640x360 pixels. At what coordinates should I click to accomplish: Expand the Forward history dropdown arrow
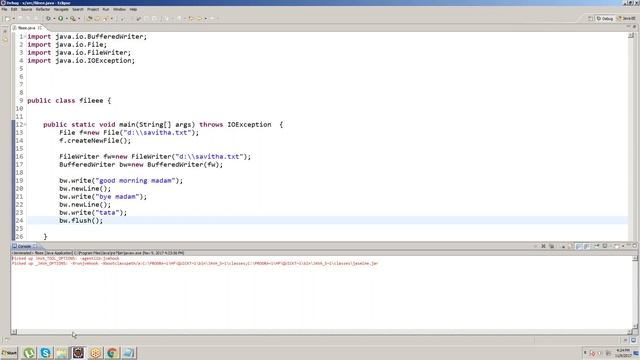pyautogui.click(x=206, y=18)
